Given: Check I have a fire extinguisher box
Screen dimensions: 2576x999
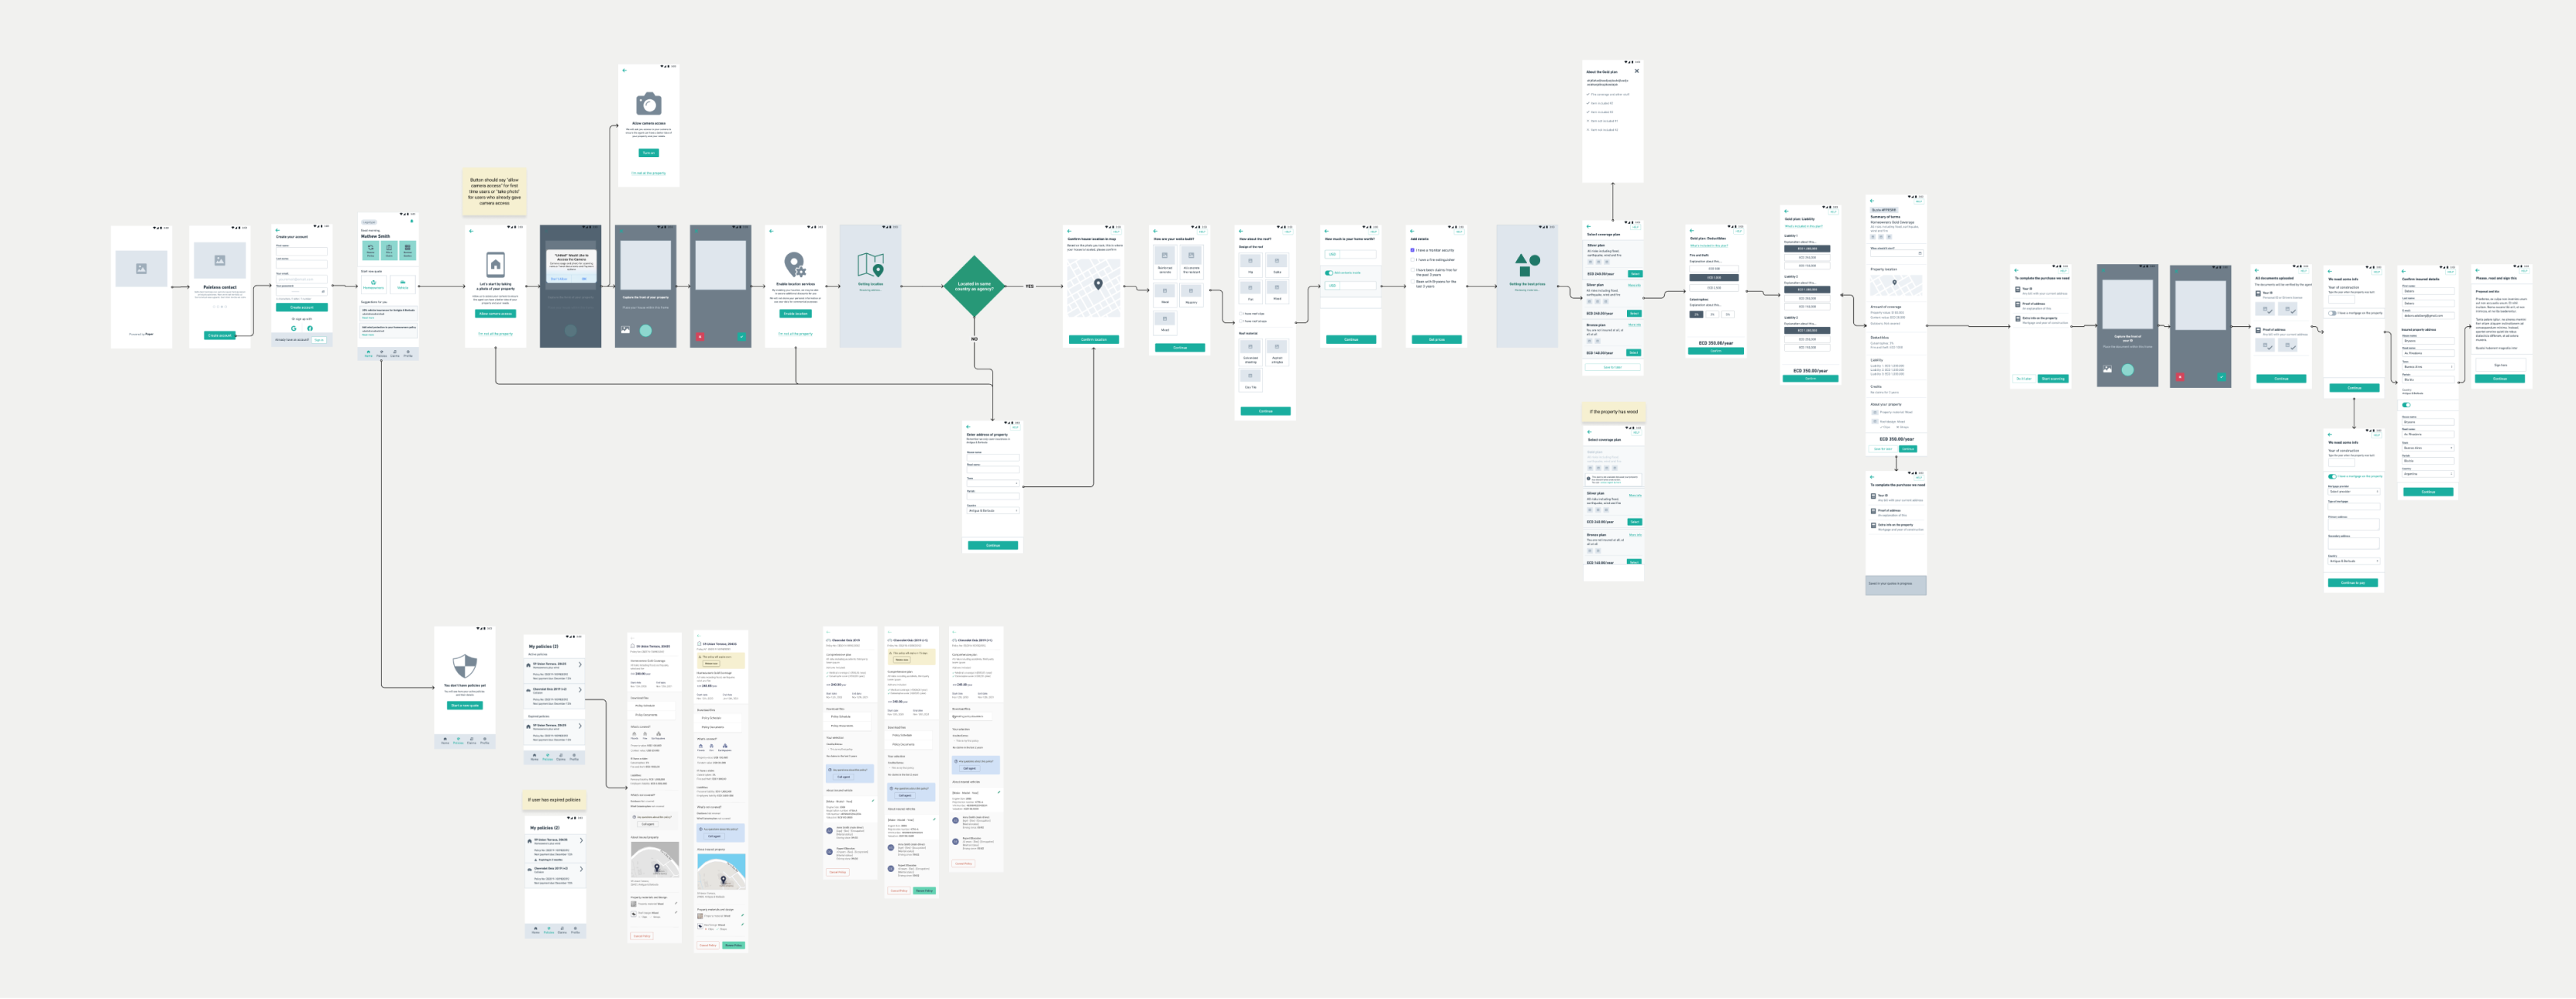Looking at the screenshot, I should point(1413,260).
